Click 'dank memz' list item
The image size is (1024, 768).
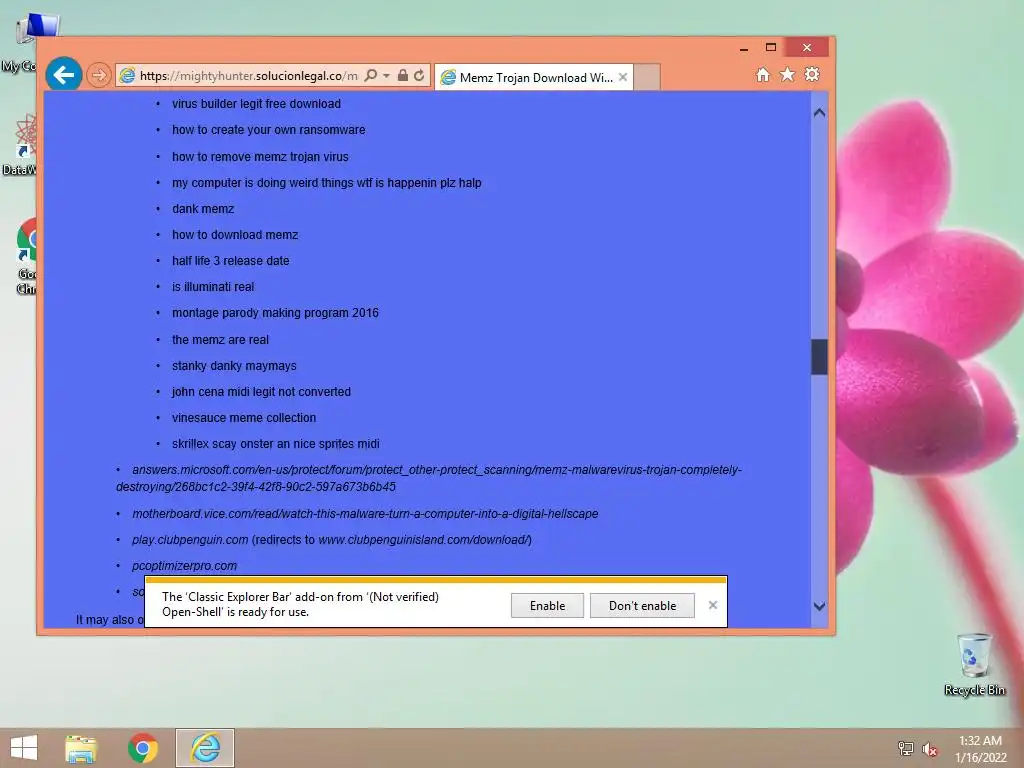coord(202,209)
